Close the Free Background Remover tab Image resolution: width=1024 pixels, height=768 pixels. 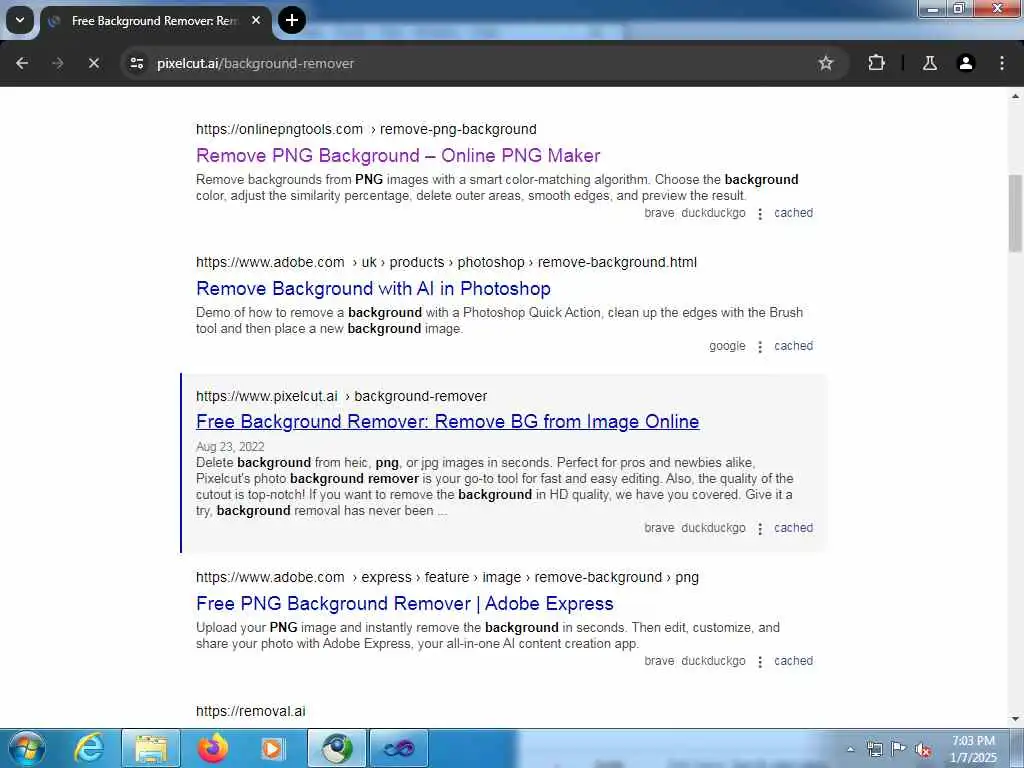pos(256,20)
